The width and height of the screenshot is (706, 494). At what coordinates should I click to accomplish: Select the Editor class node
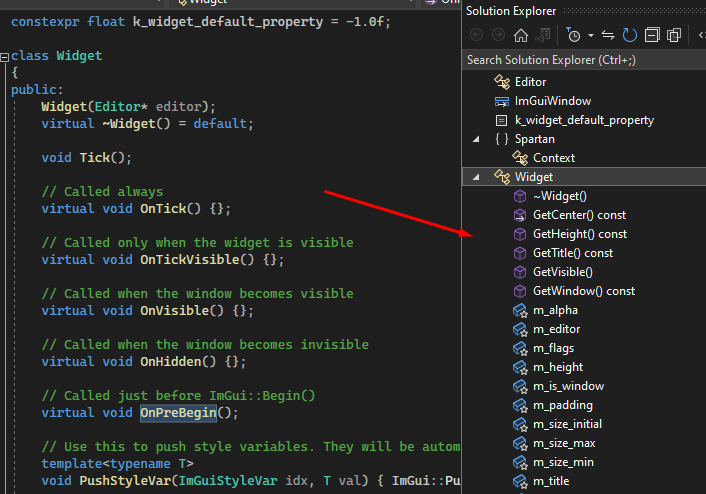click(530, 82)
